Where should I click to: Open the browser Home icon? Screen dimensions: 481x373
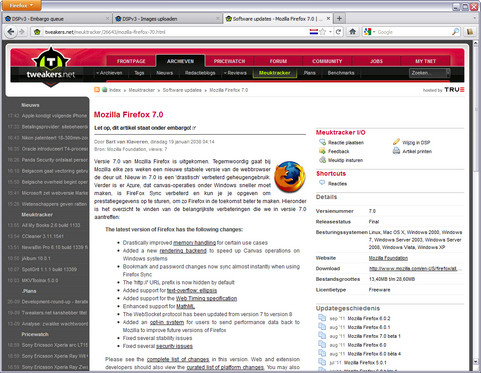(352, 32)
